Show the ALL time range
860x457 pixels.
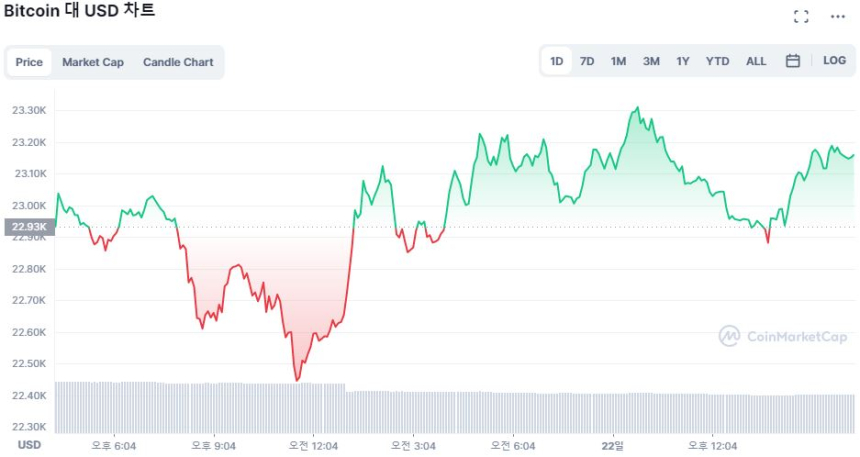pos(756,61)
